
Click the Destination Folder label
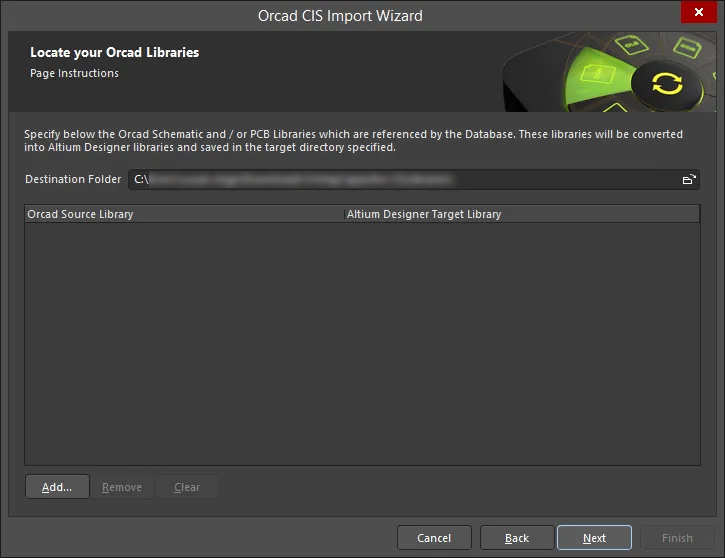pos(73,179)
